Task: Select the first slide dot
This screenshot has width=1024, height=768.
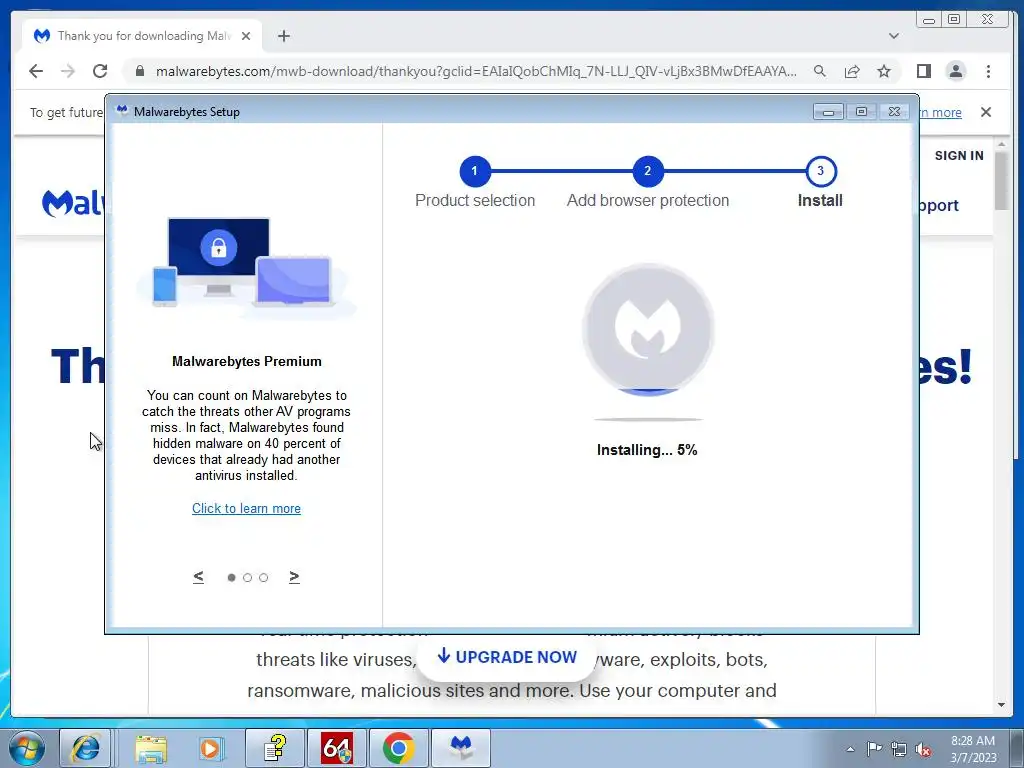Action: 231,577
